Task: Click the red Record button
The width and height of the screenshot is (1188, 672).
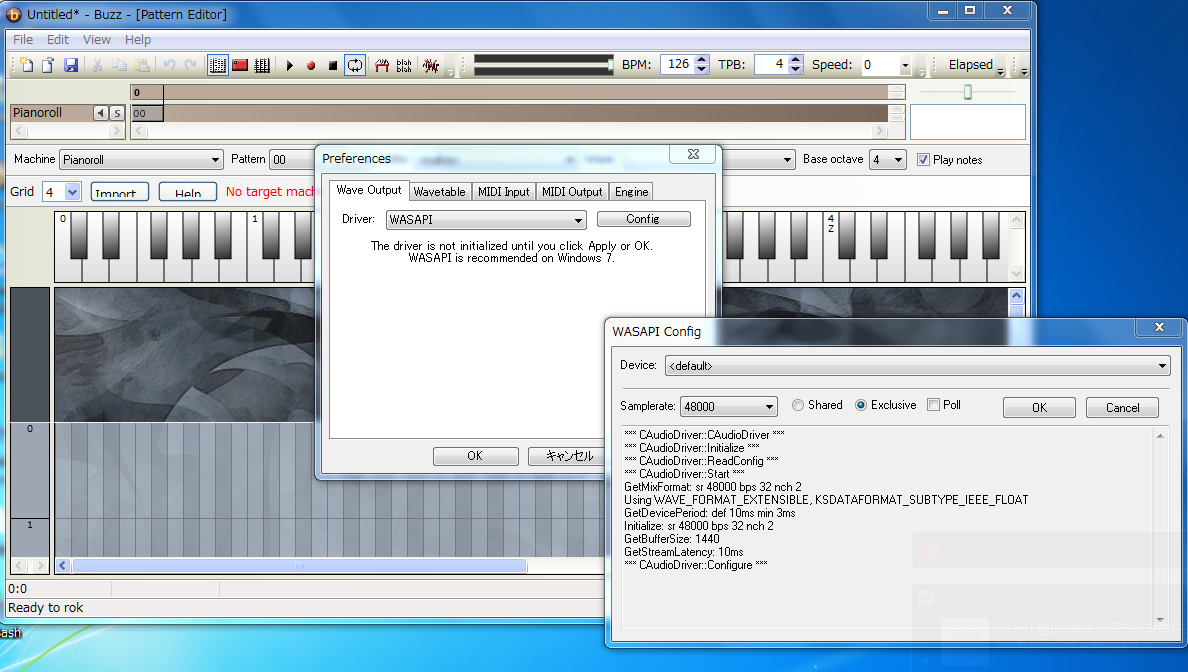Action: [x=311, y=65]
